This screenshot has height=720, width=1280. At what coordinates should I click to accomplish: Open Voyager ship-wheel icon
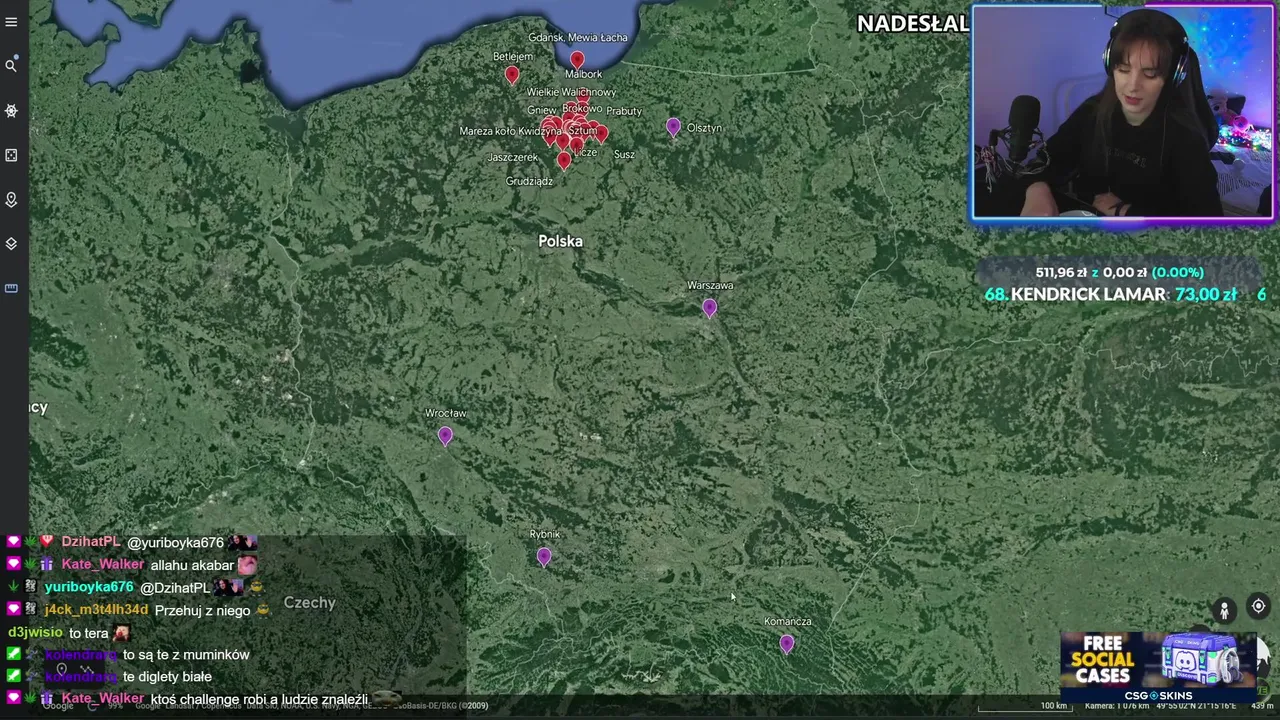pos(11,111)
